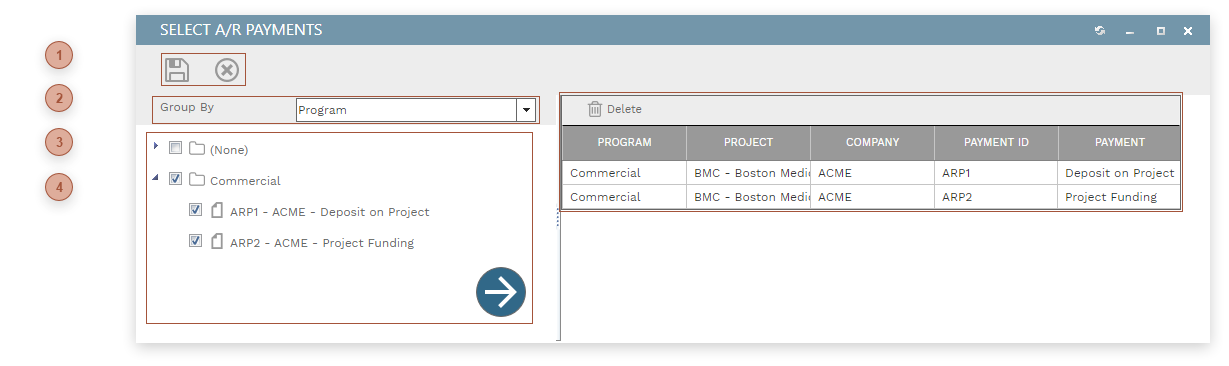Sort by the COMPANY column header
This screenshot has height=366, width=1229.
(x=872, y=143)
